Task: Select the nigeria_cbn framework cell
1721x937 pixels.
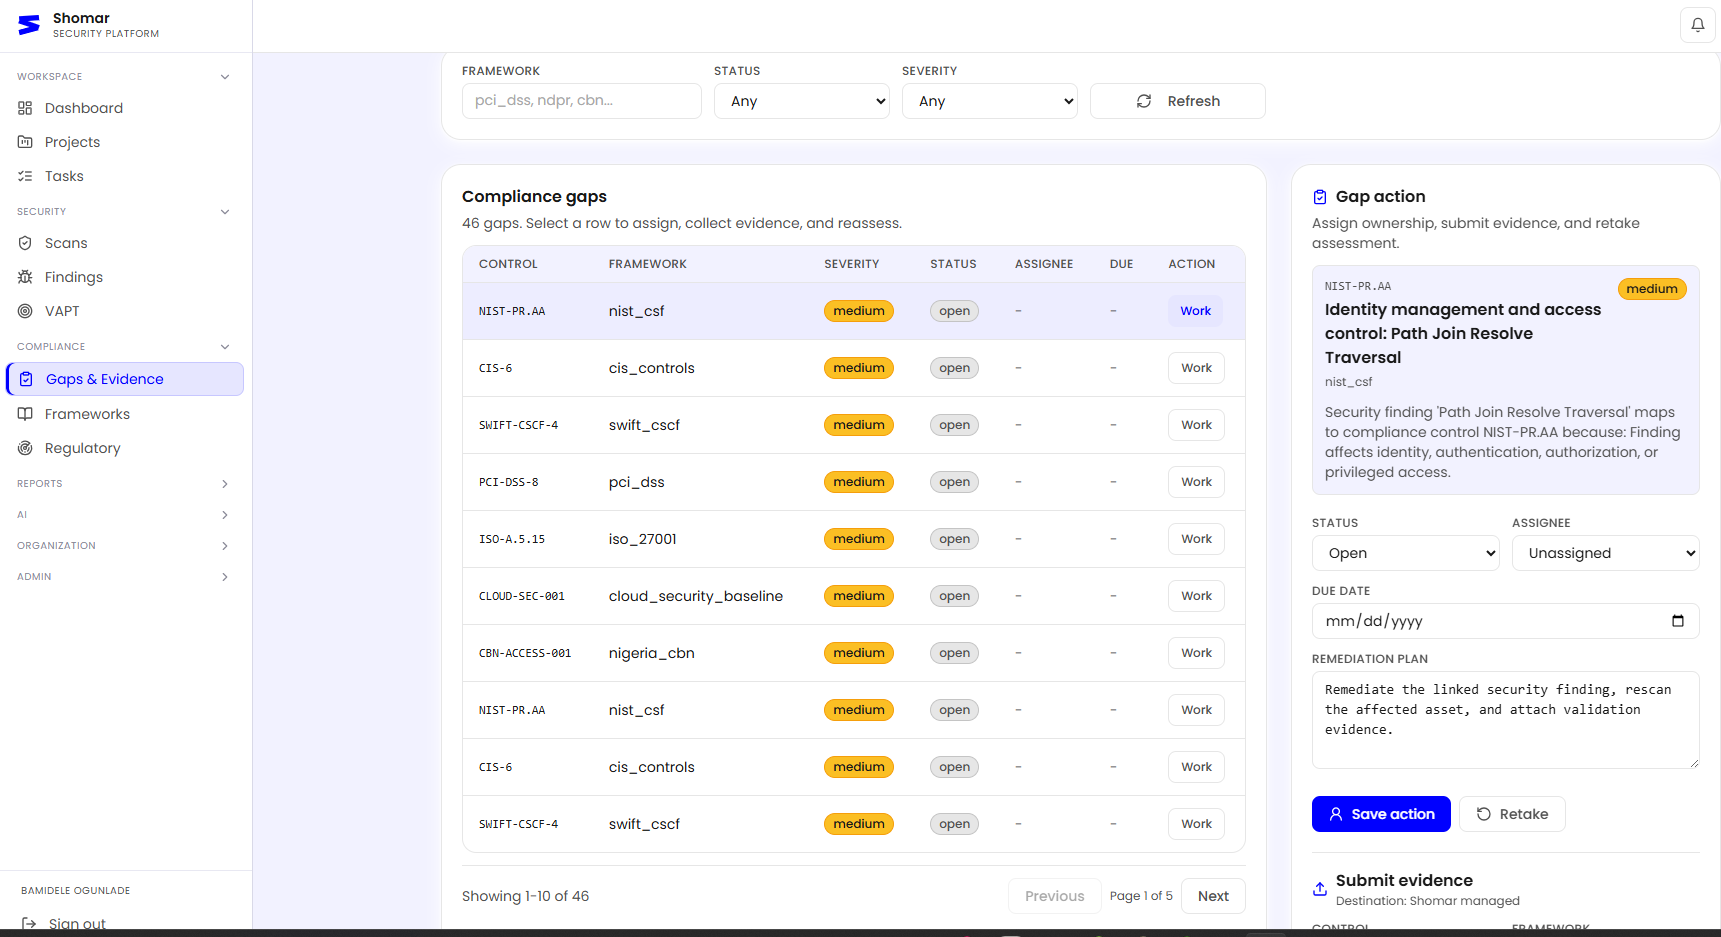Action: coord(652,653)
